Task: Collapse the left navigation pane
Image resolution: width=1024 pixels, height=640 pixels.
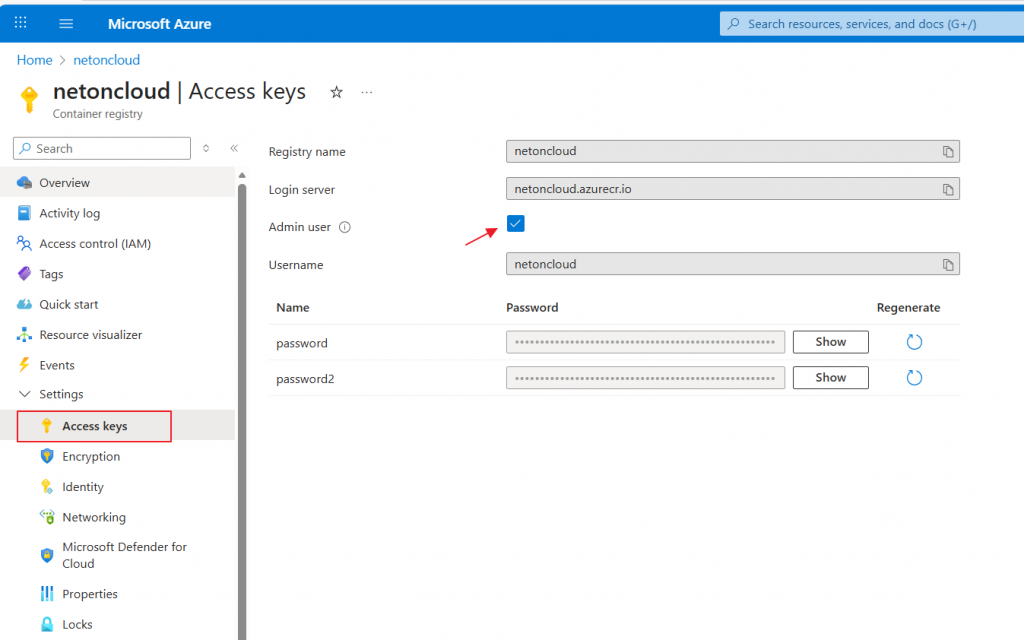Action: (x=234, y=148)
